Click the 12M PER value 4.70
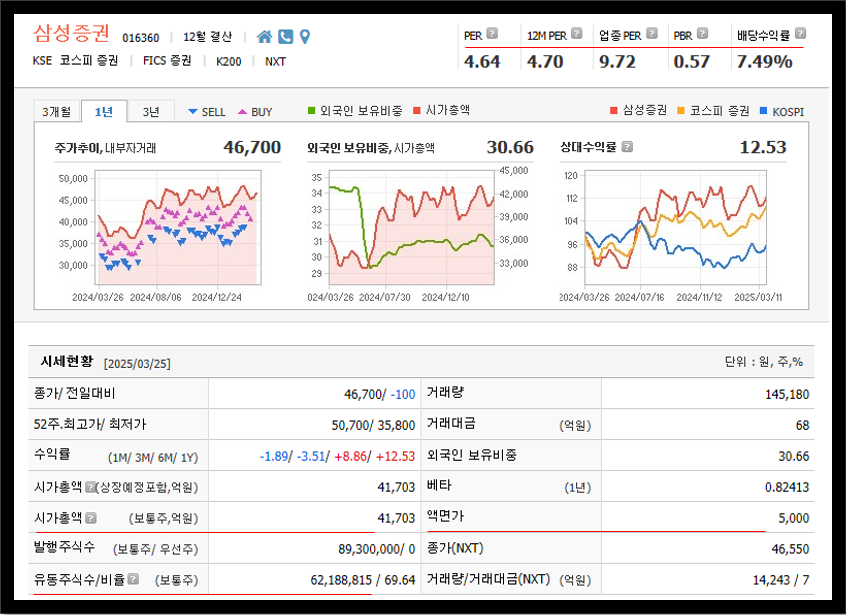 (545, 62)
